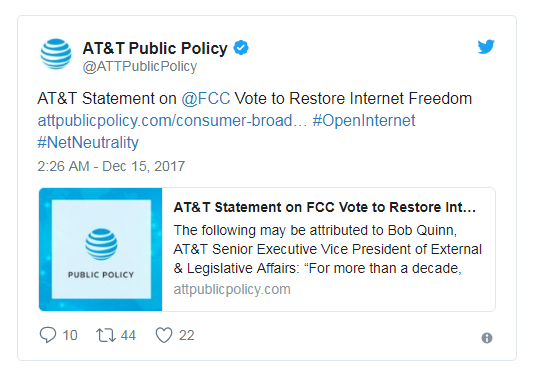Click the attpublicpolicy.com domain in card footer
533x377 pixels.
click(x=232, y=289)
